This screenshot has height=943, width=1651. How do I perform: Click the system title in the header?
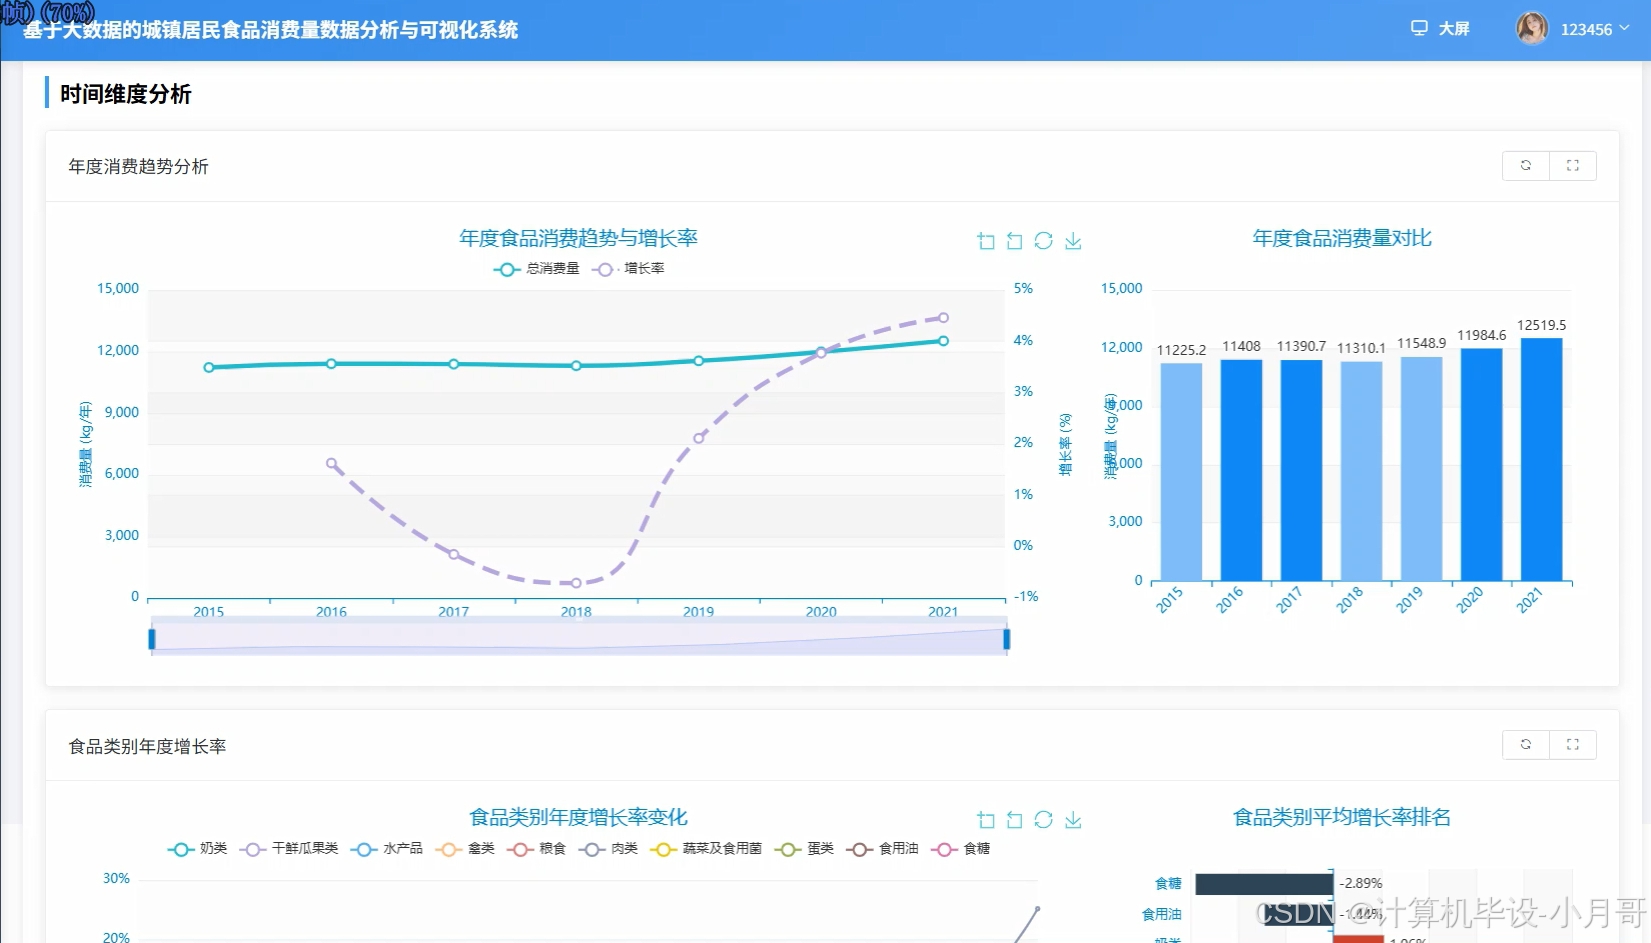coord(270,30)
